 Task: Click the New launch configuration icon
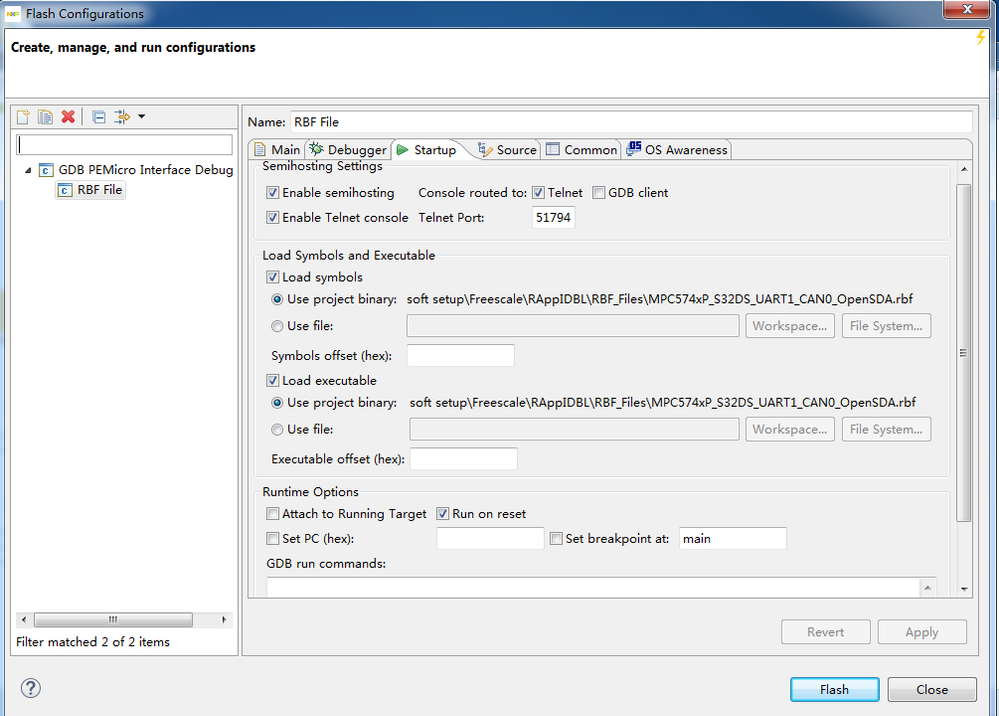(x=24, y=117)
